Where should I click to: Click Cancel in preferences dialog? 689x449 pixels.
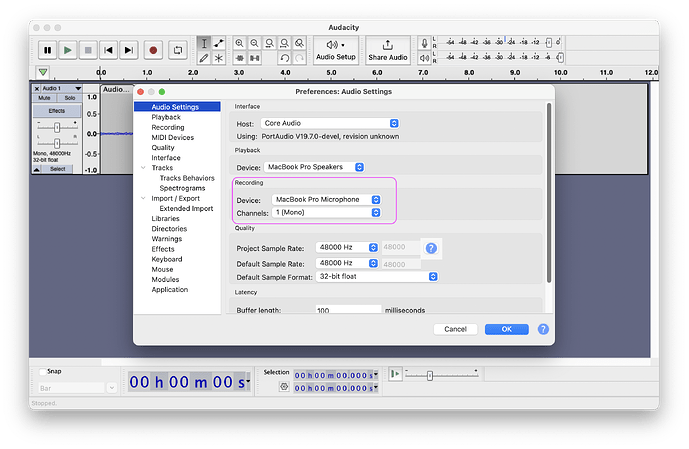tap(455, 329)
